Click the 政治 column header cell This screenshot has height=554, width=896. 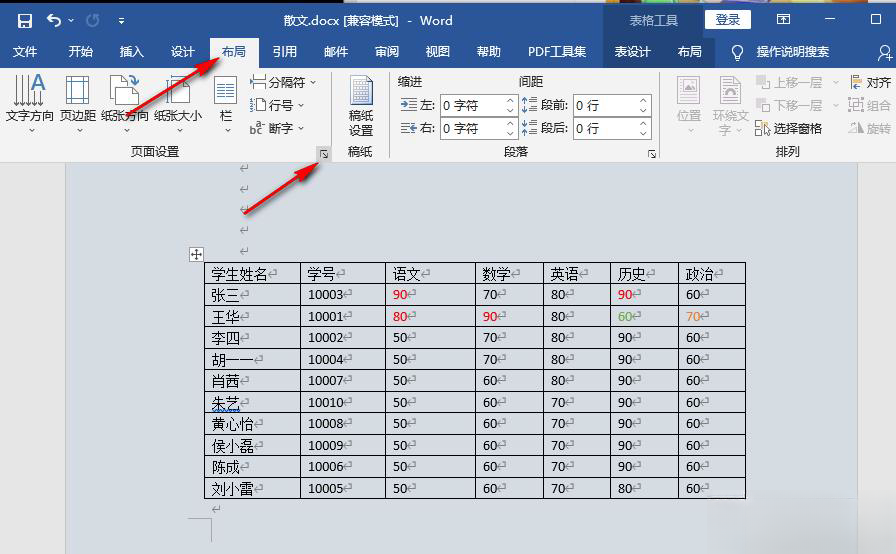pyautogui.click(x=711, y=274)
